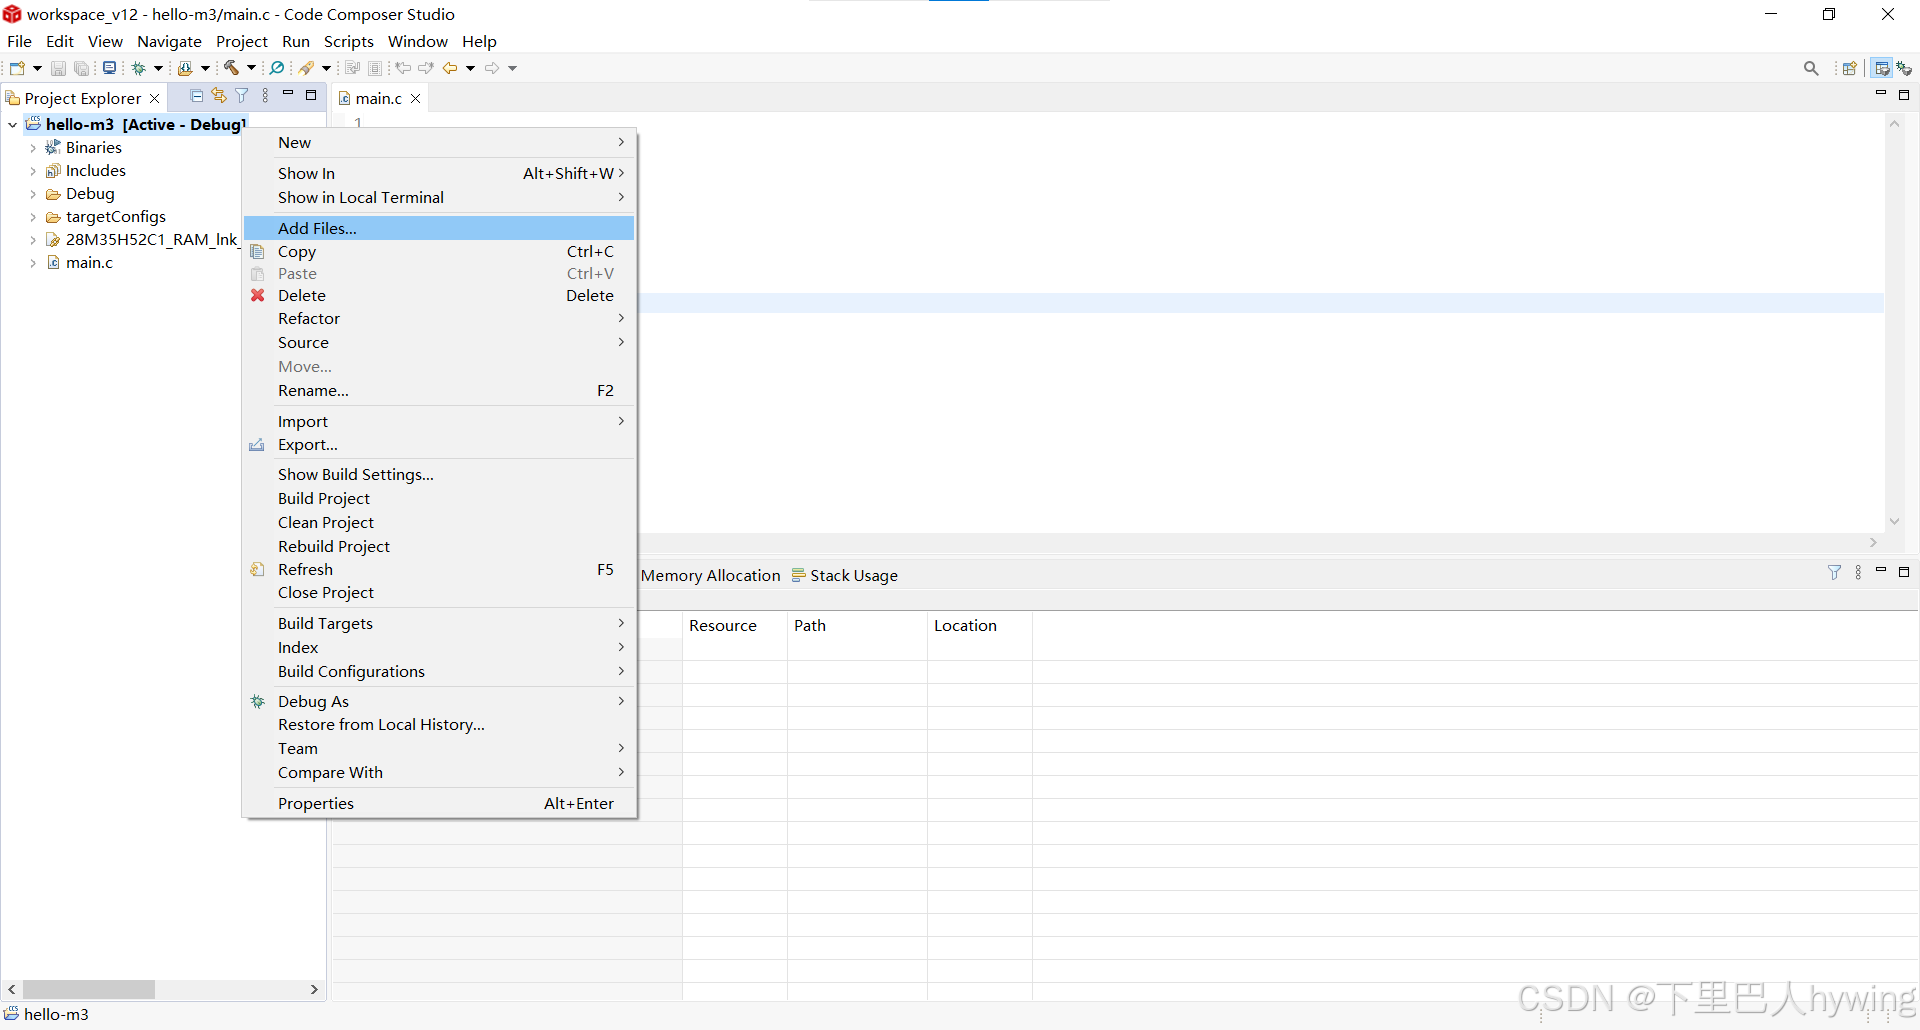Click the Next Edit Location icon

pyautogui.click(x=426, y=68)
